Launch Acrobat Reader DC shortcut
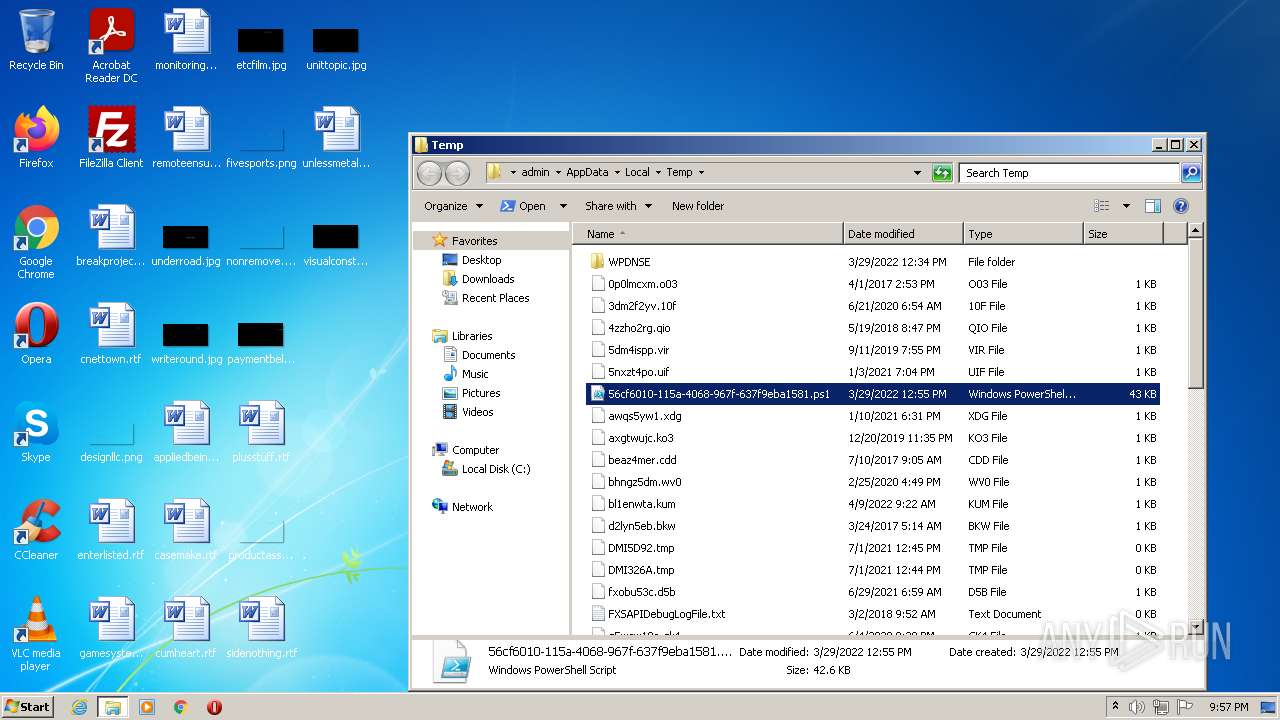Screen dimensions: 1280x720 click(x=111, y=46)
